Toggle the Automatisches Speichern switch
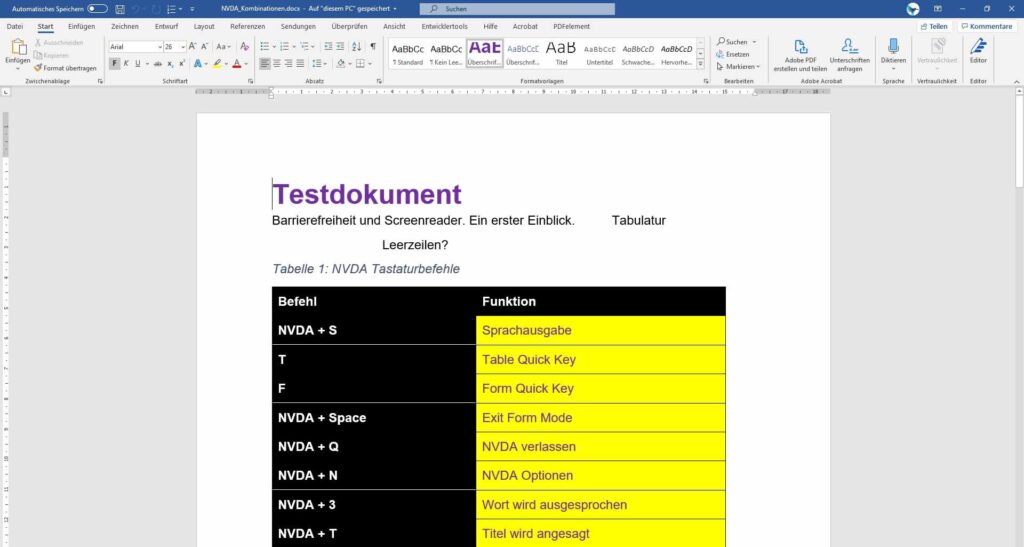 [x=97, y=8]
